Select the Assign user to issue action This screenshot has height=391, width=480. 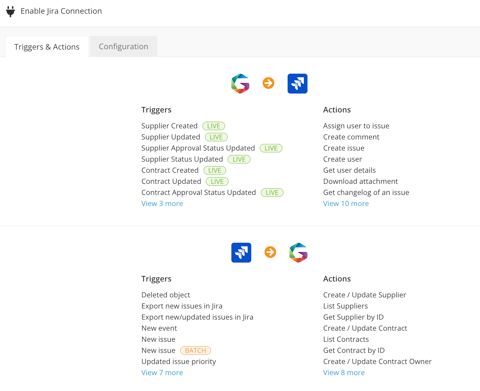356,126
